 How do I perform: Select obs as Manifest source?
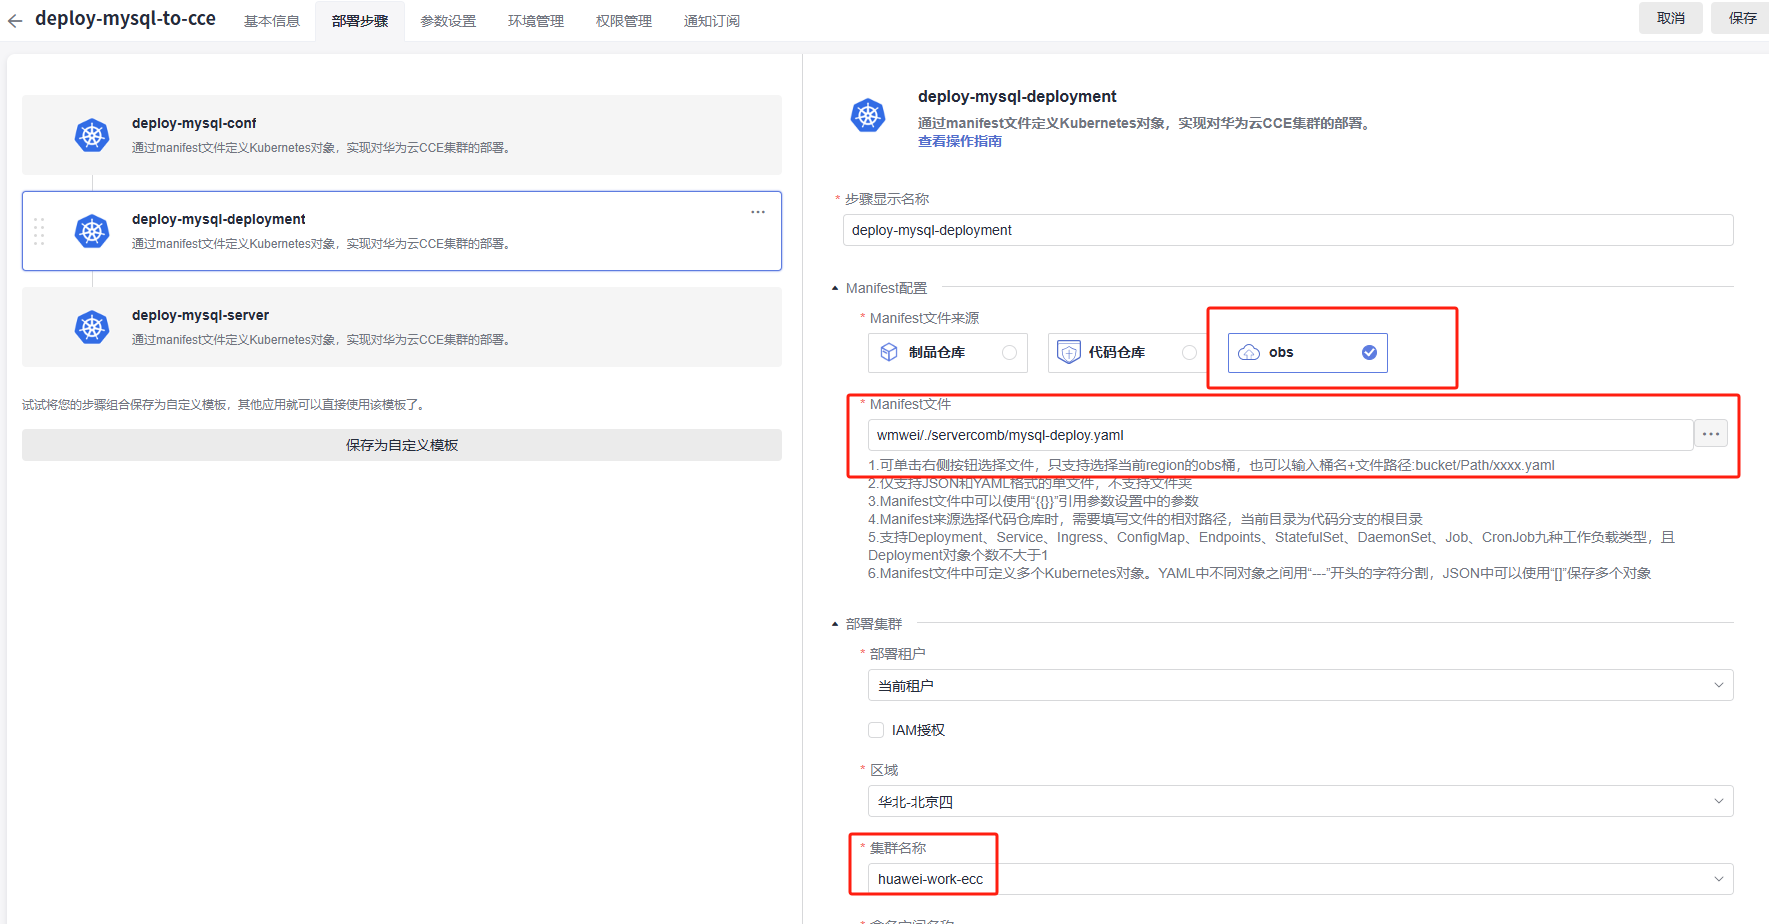(1308, 353)
